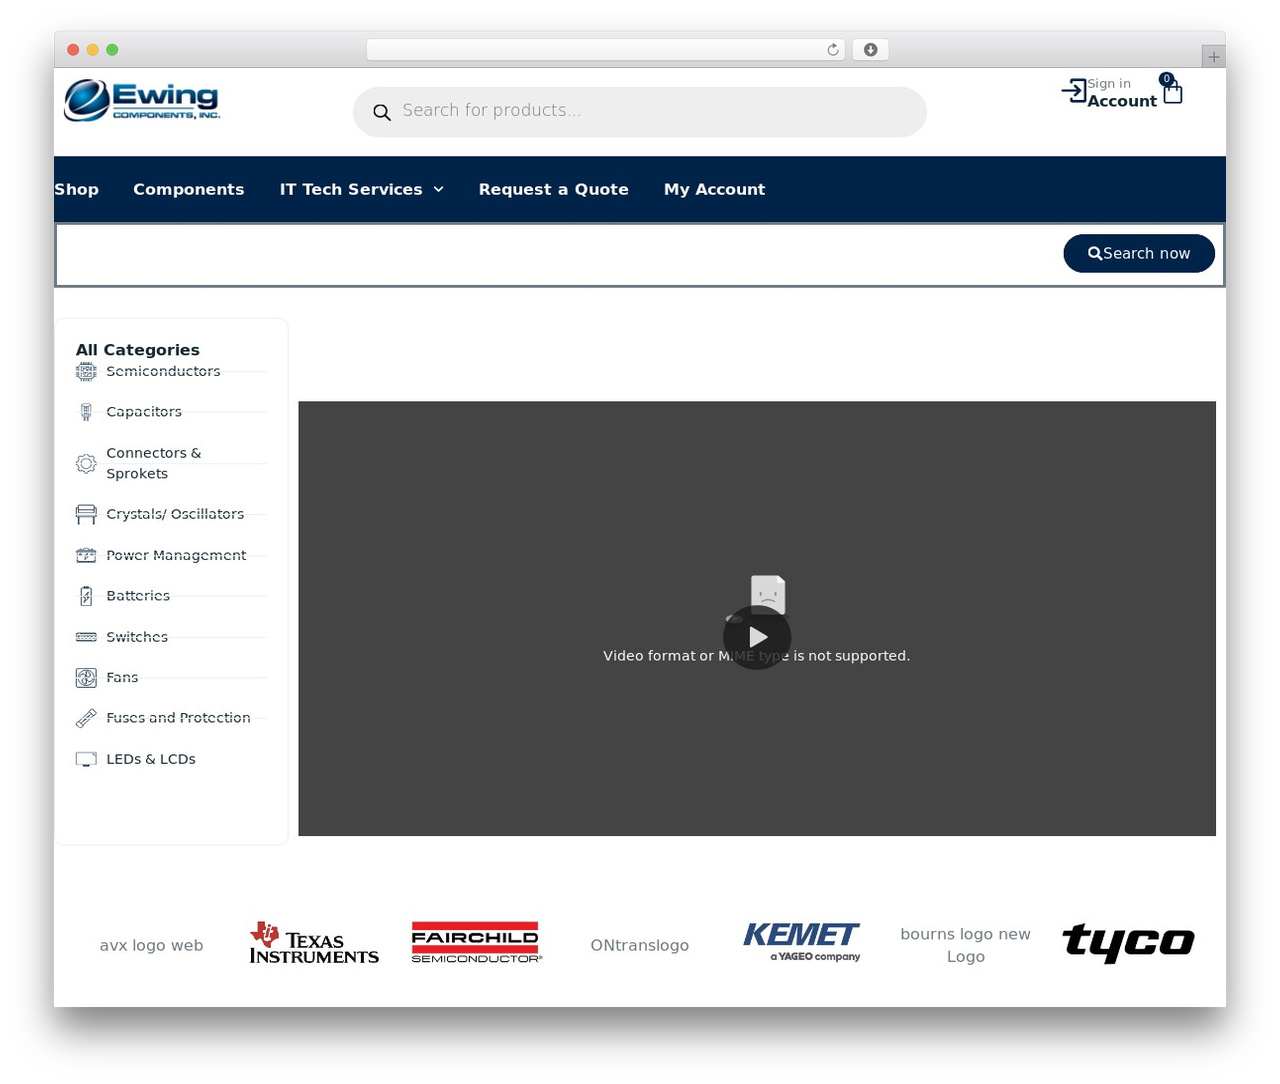
Task: Open the Semiconductors category link
Action: [163, 371]
